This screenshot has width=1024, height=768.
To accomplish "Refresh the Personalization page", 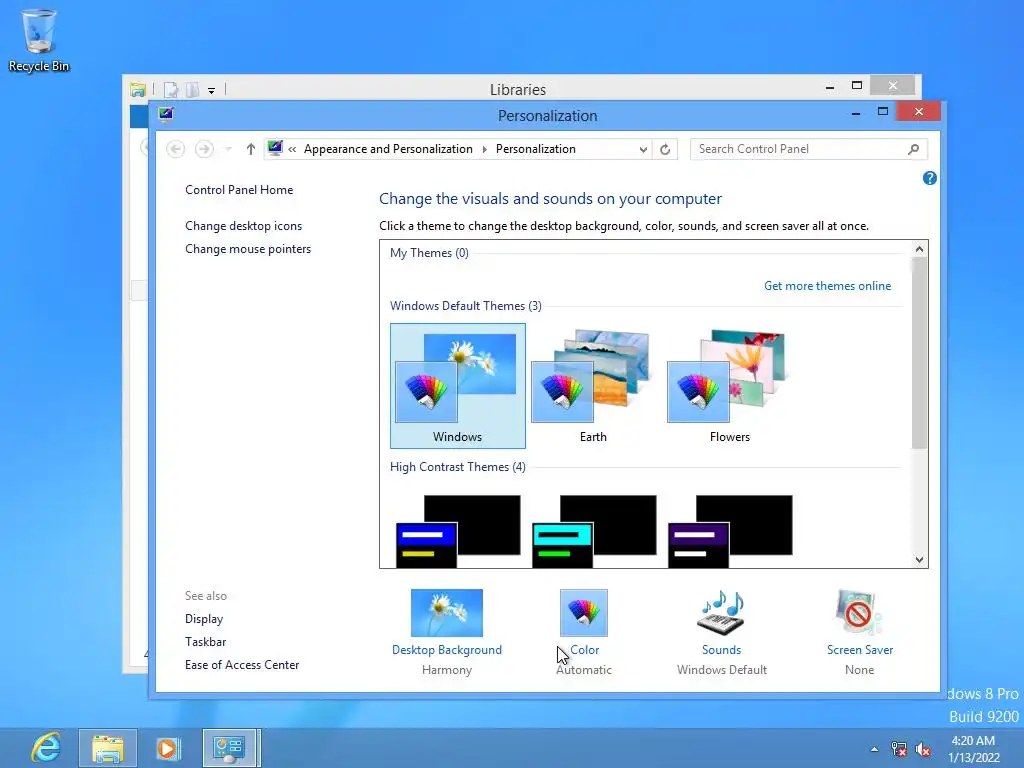I will [x=665, y=150].
